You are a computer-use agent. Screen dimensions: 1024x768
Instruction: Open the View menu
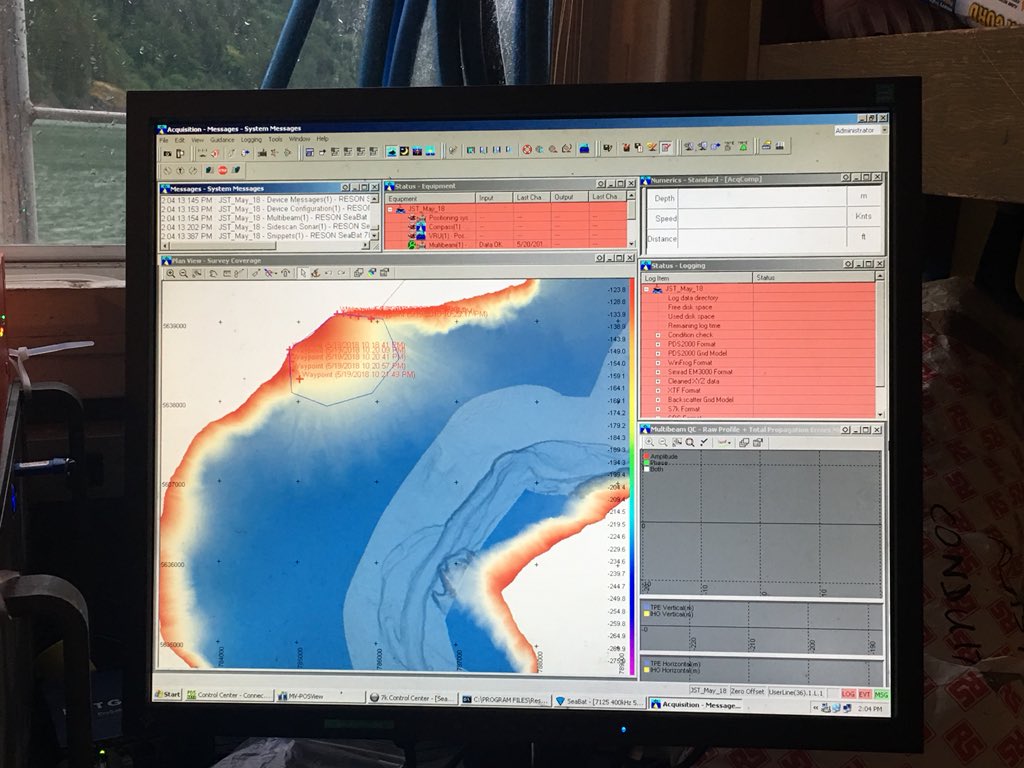coord(197,140)
